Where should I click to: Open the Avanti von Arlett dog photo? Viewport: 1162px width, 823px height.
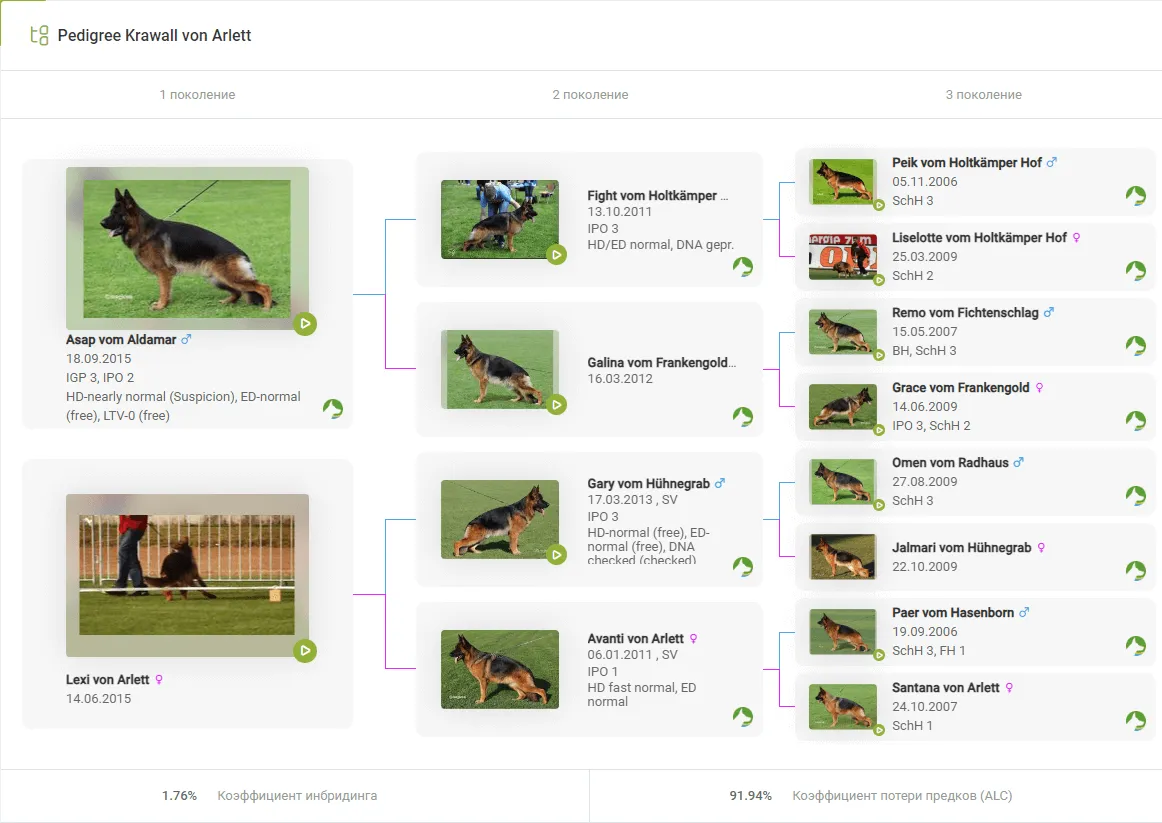coord(499,669)
